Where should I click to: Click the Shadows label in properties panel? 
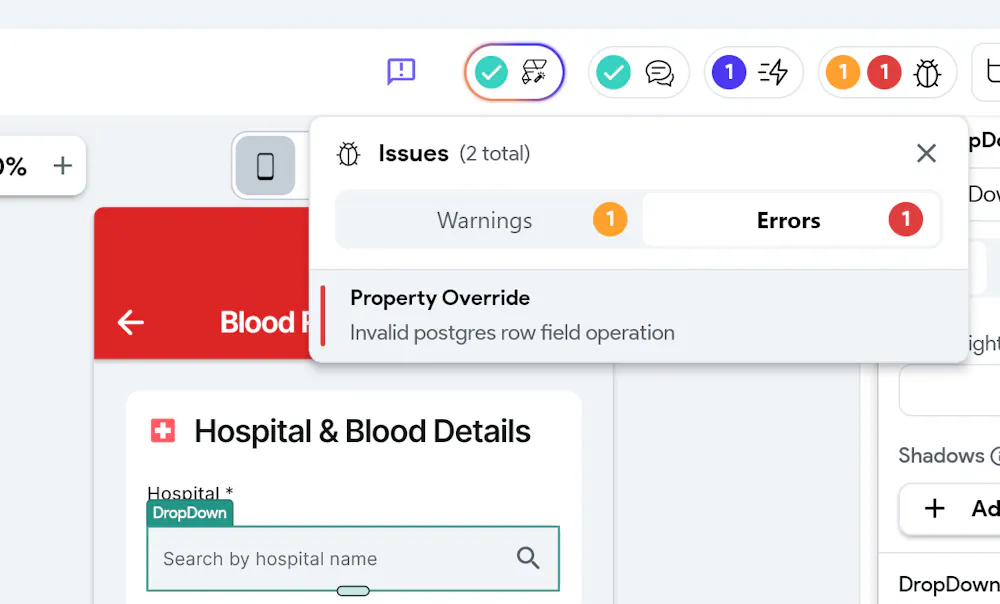point(941,455)
